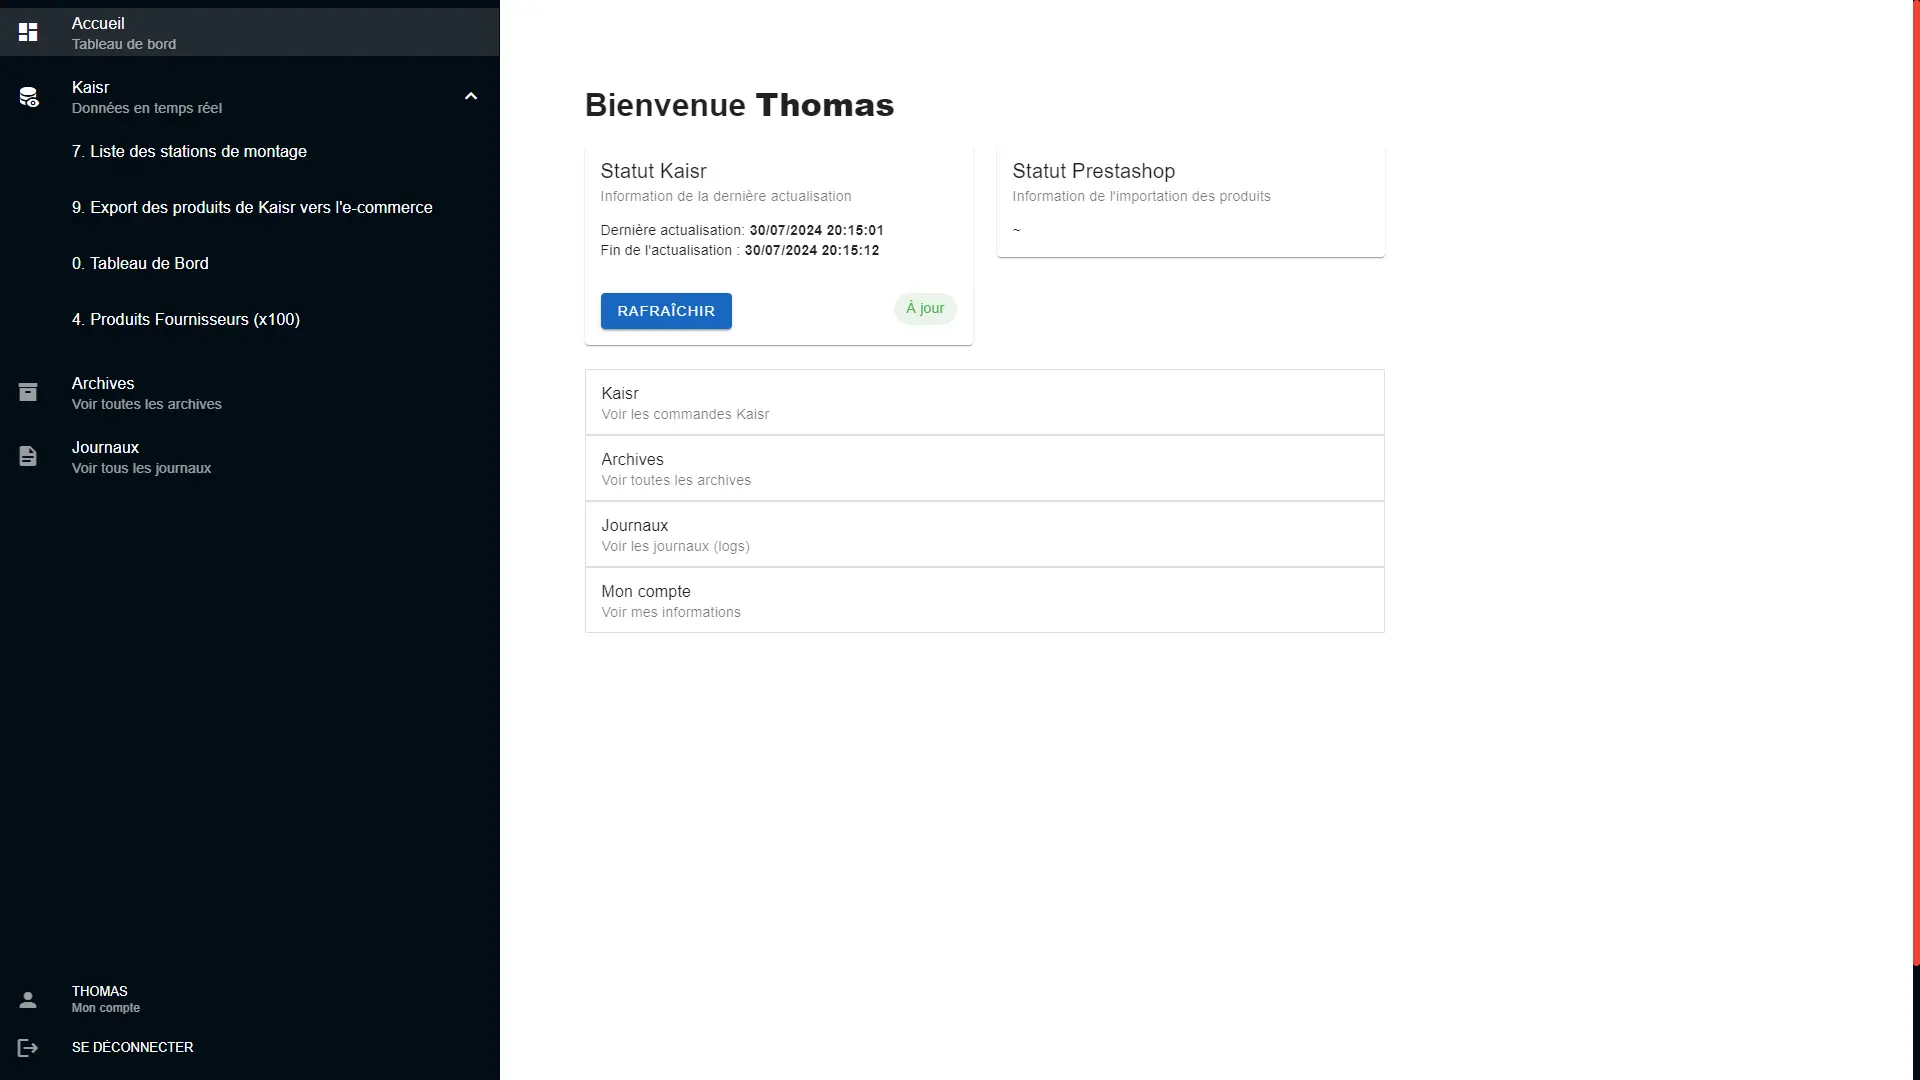Click SE DÉCONNECTER to log out

250,1047
